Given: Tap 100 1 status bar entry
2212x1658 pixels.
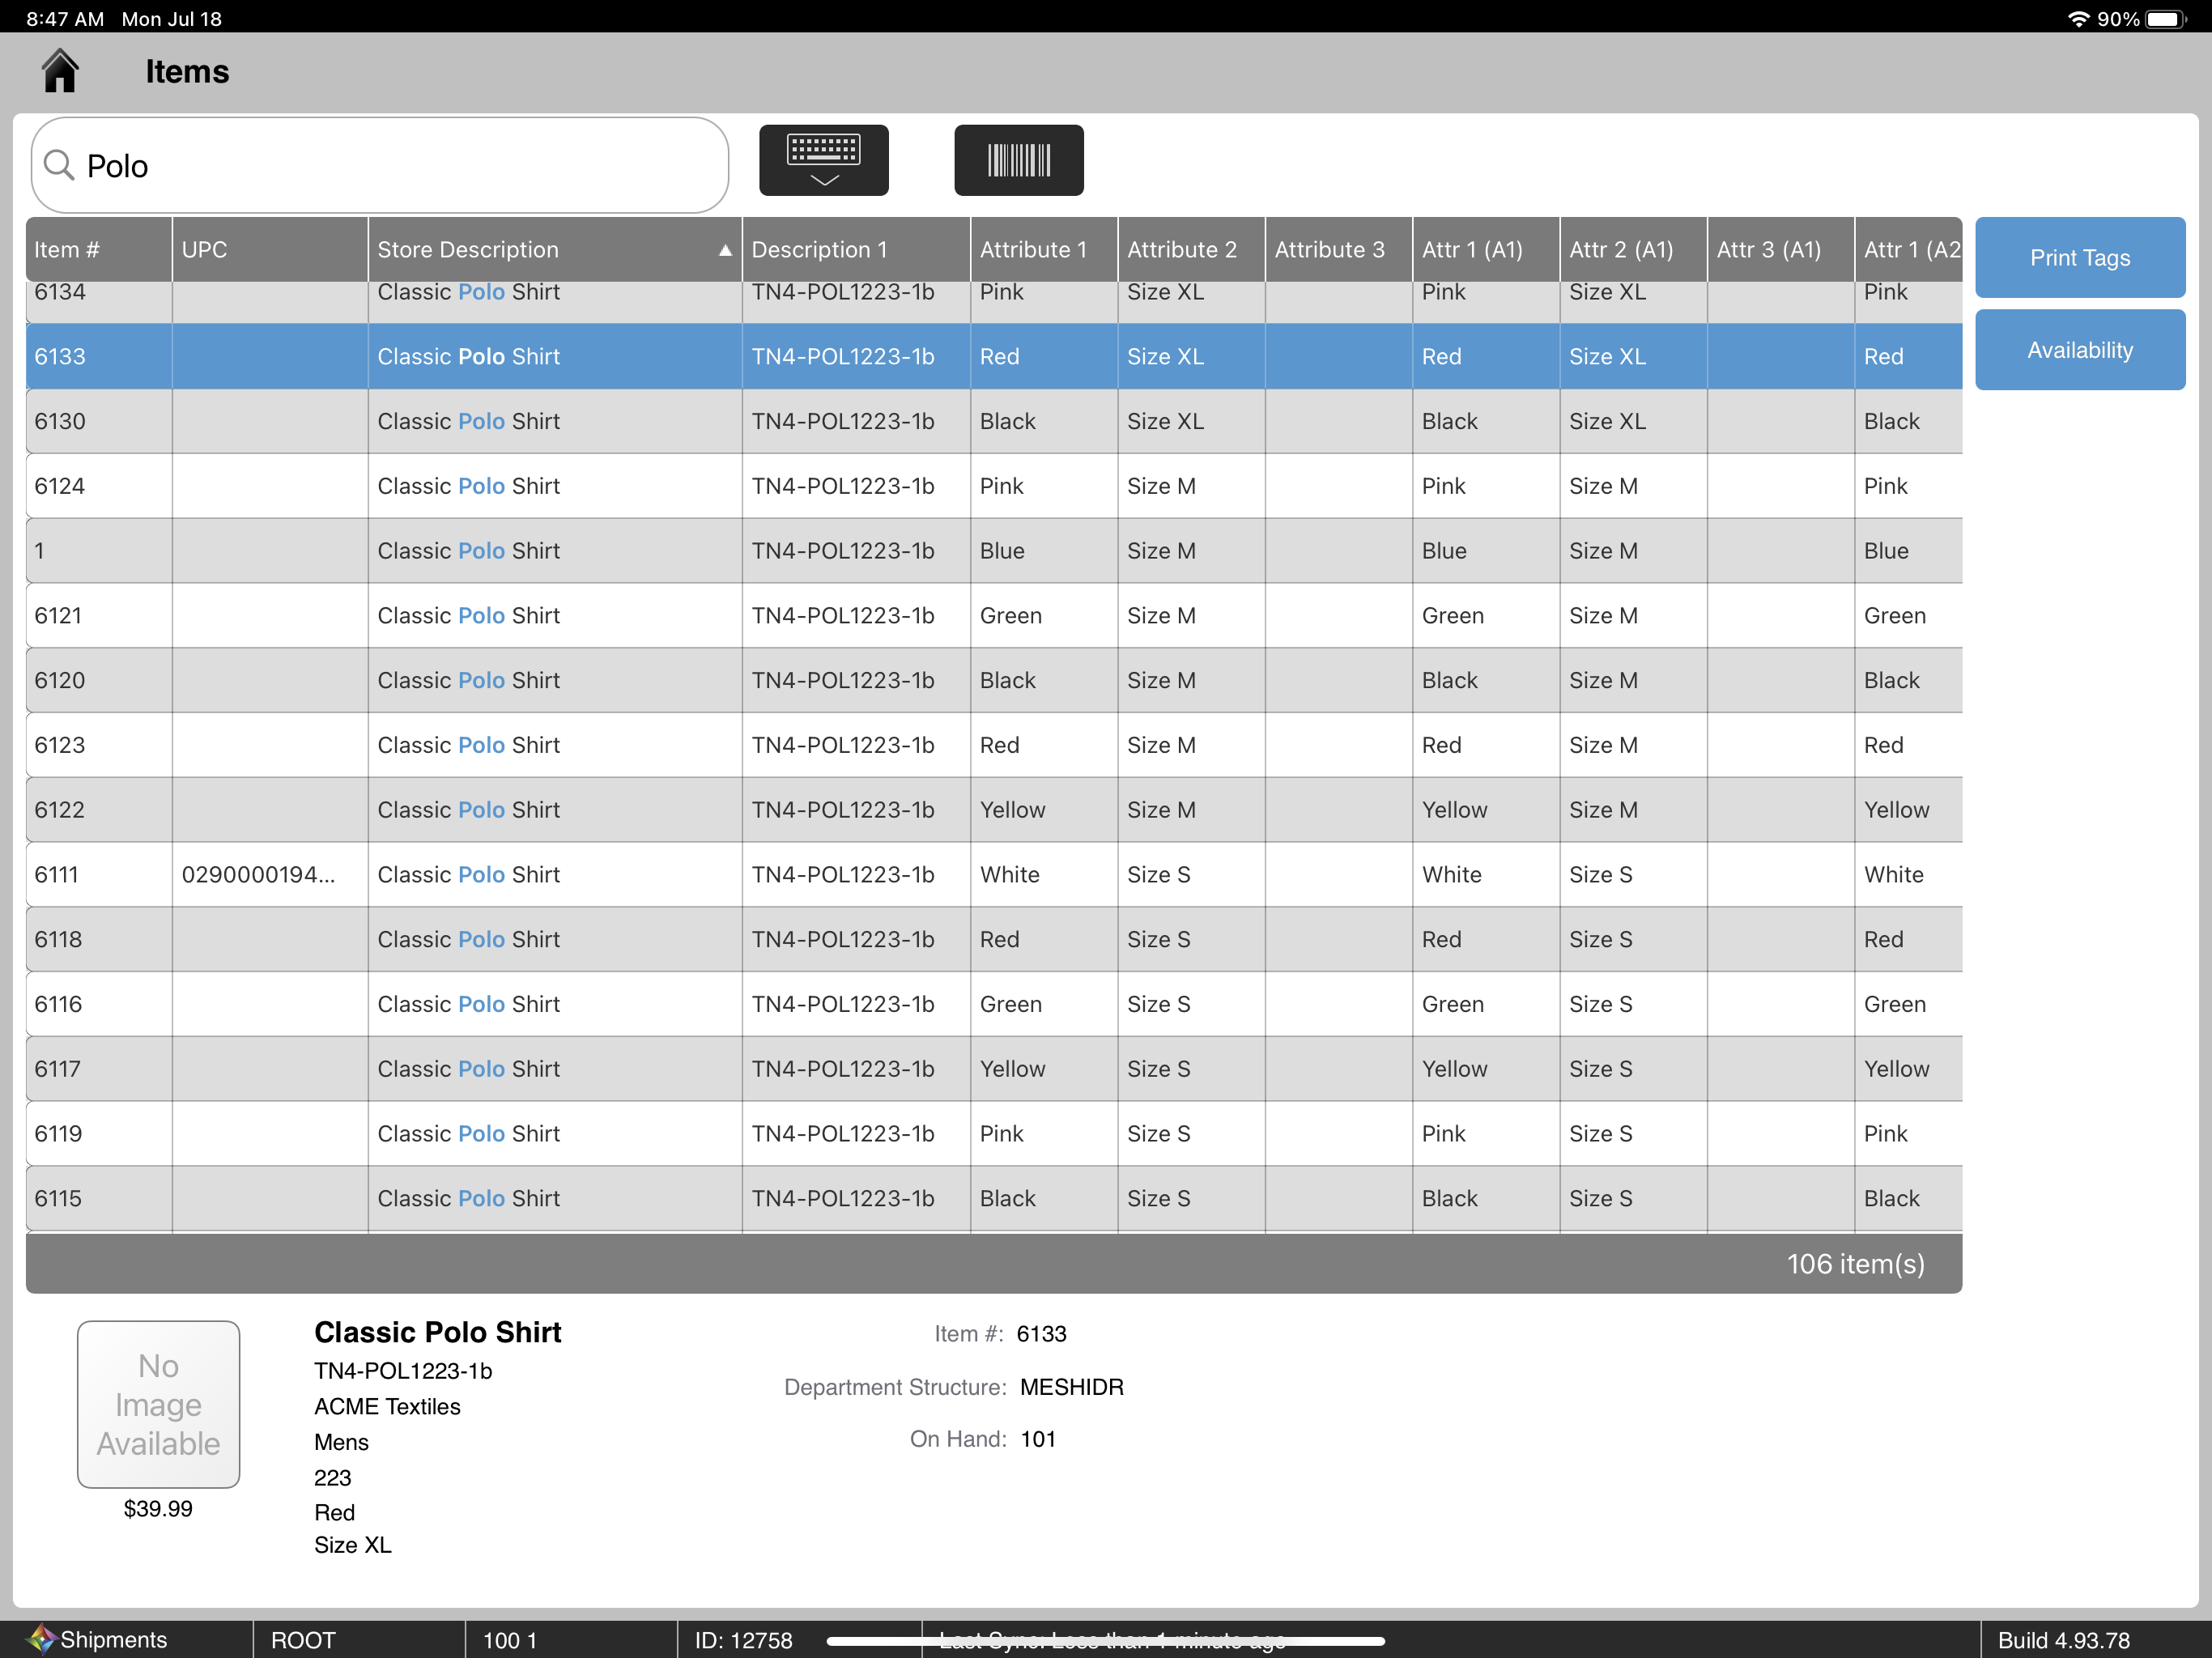Looking at the screenshot, I should (510, 1640).
